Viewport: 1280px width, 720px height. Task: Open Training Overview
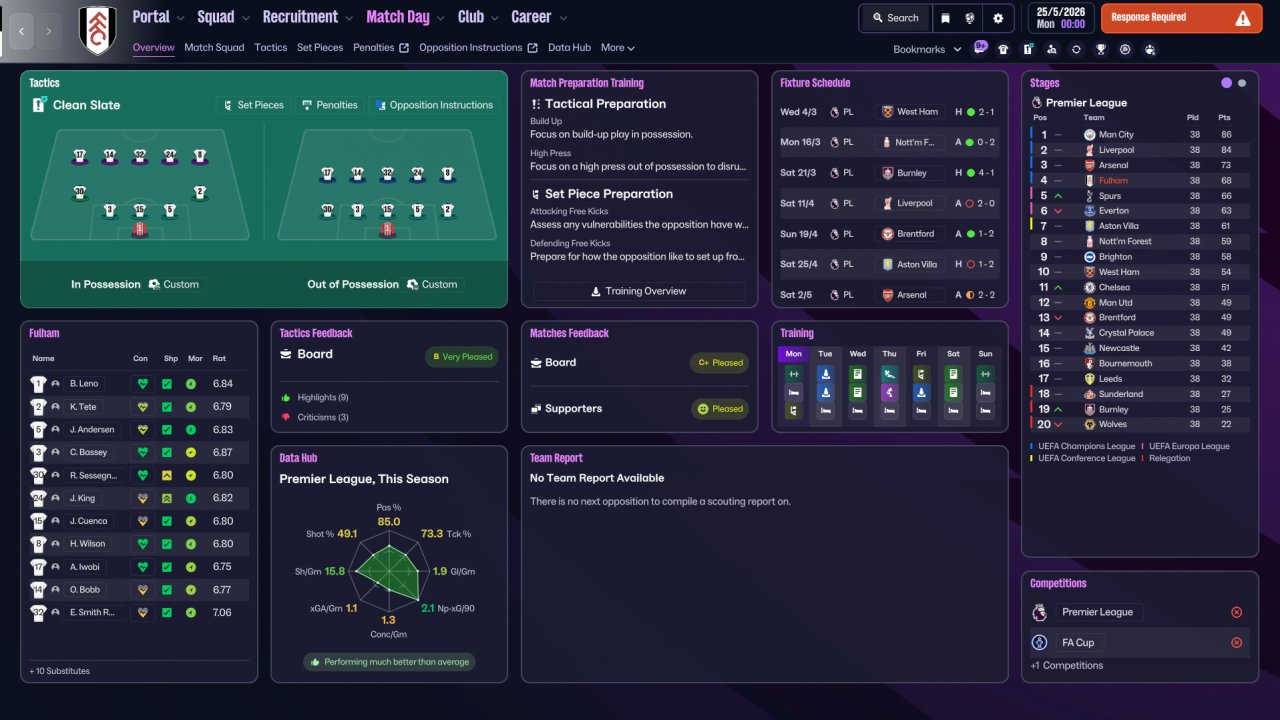pyautogui.click(x=639, y=292)
